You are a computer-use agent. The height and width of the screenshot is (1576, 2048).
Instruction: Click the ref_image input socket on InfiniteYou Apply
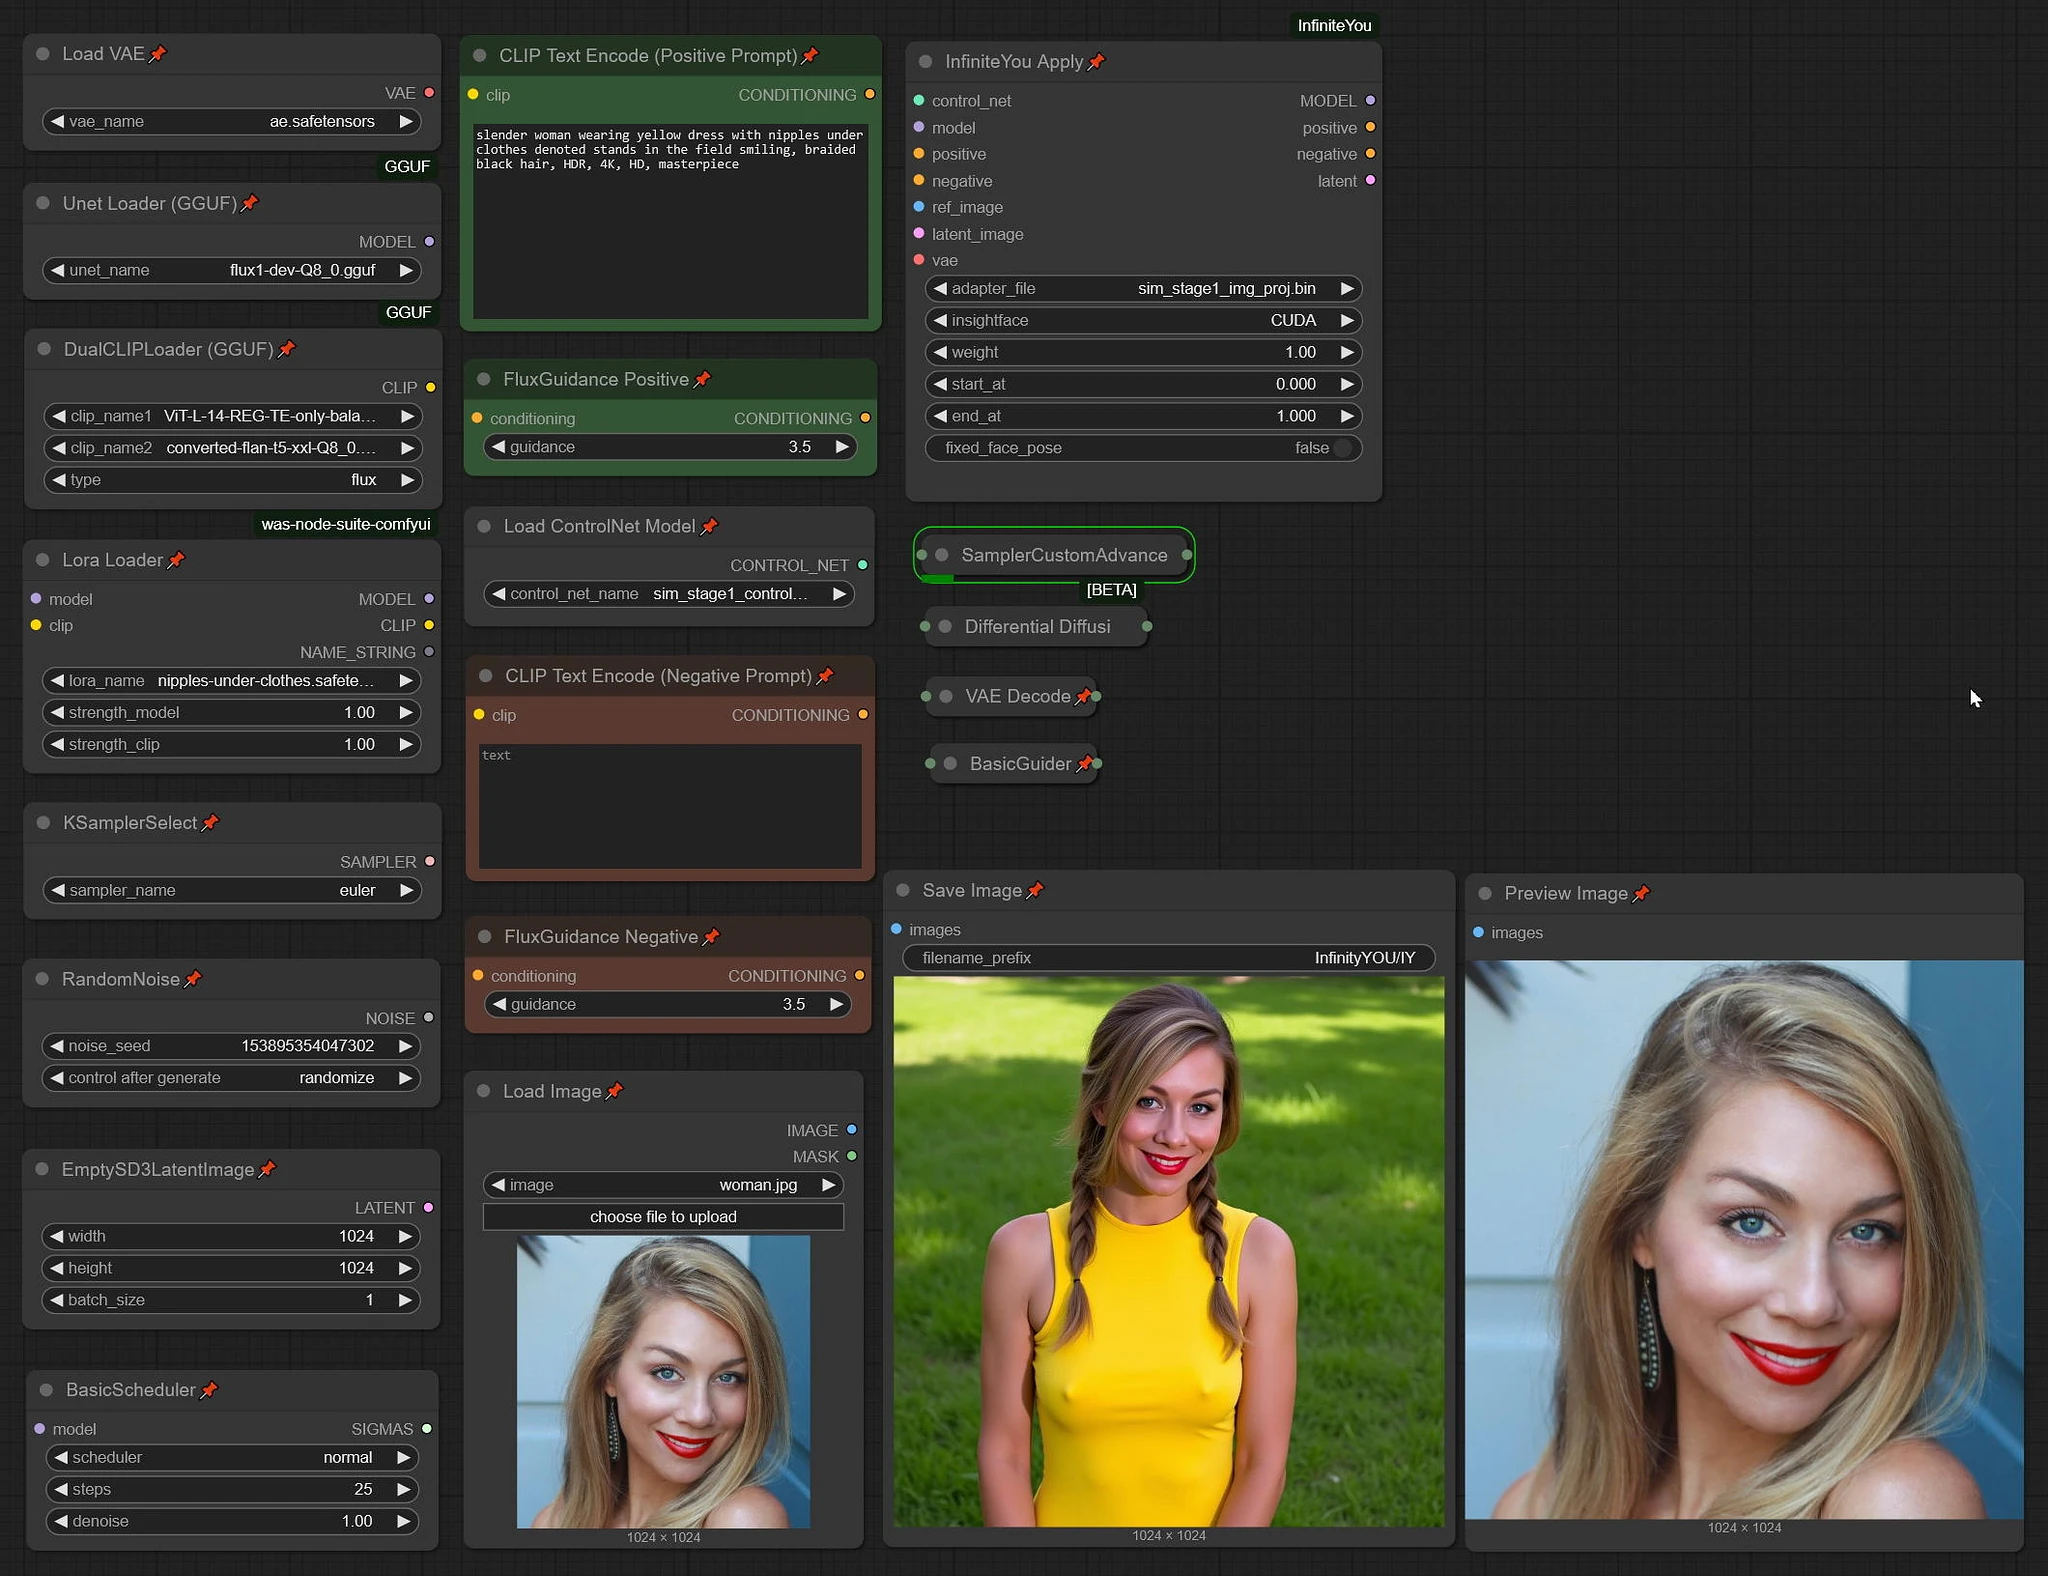click(919, 207)
